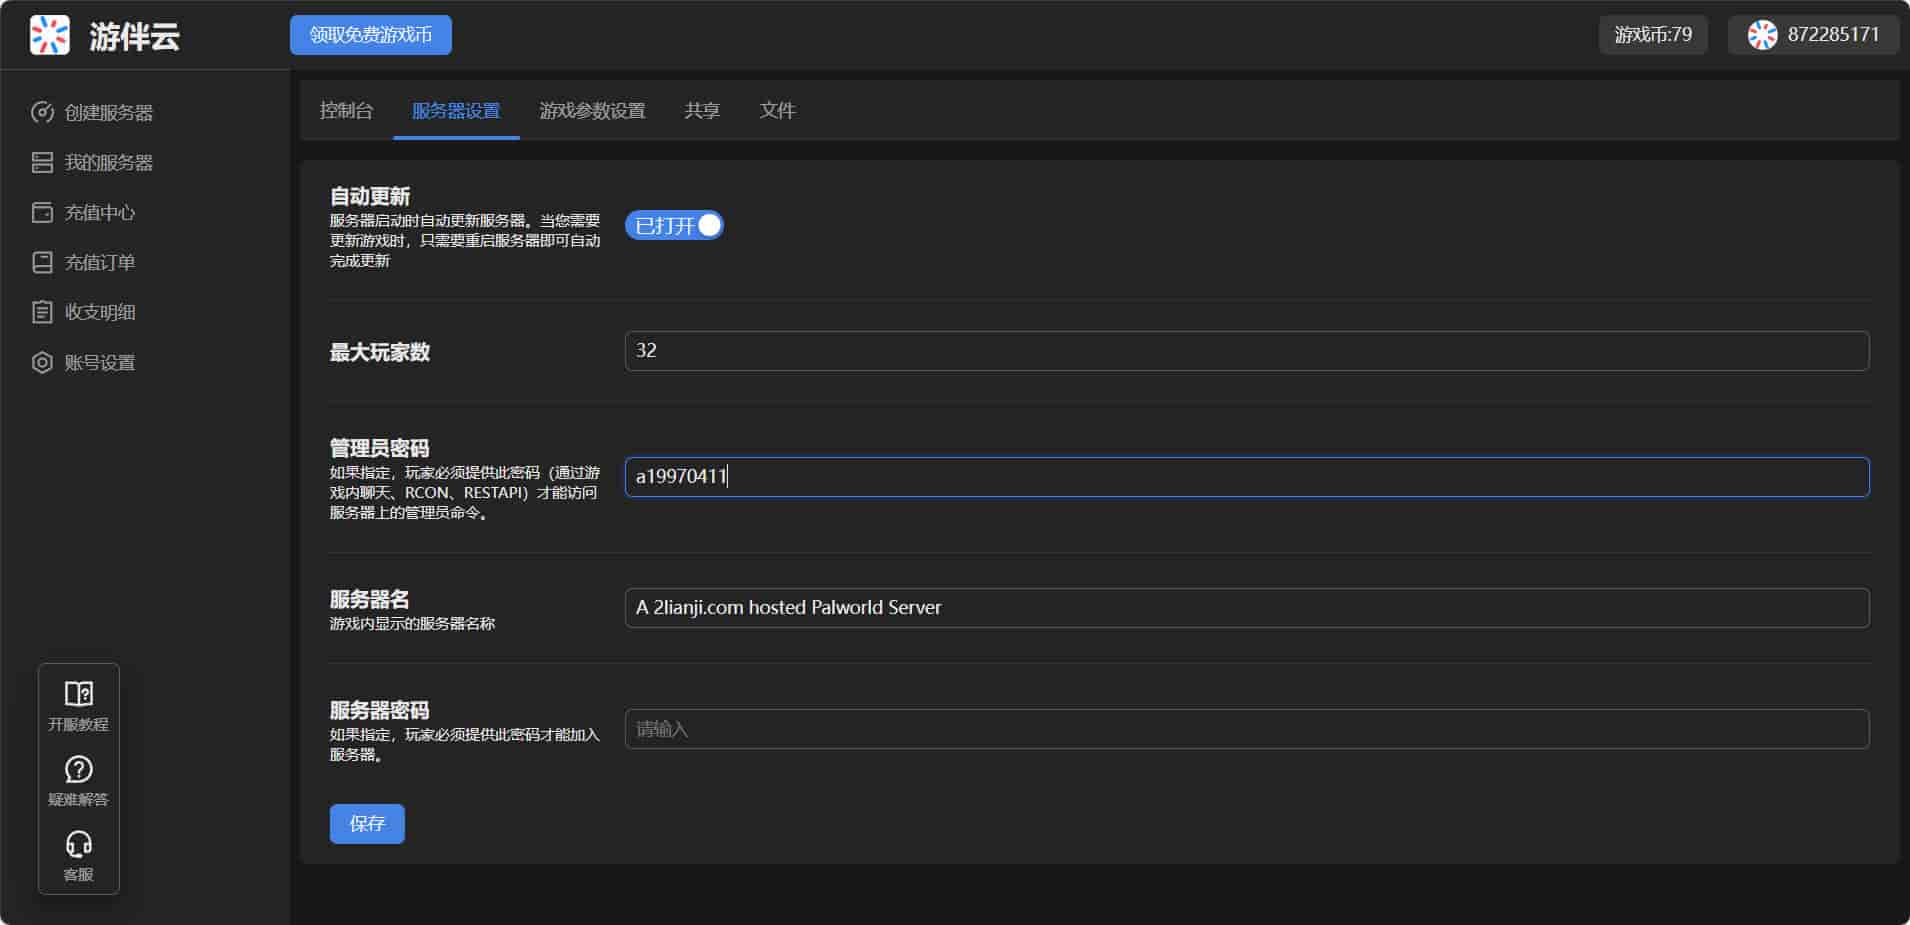The image size is (1910, 925).
Task: Toggle the 自动更新 switch off
Action: (674, 225)
